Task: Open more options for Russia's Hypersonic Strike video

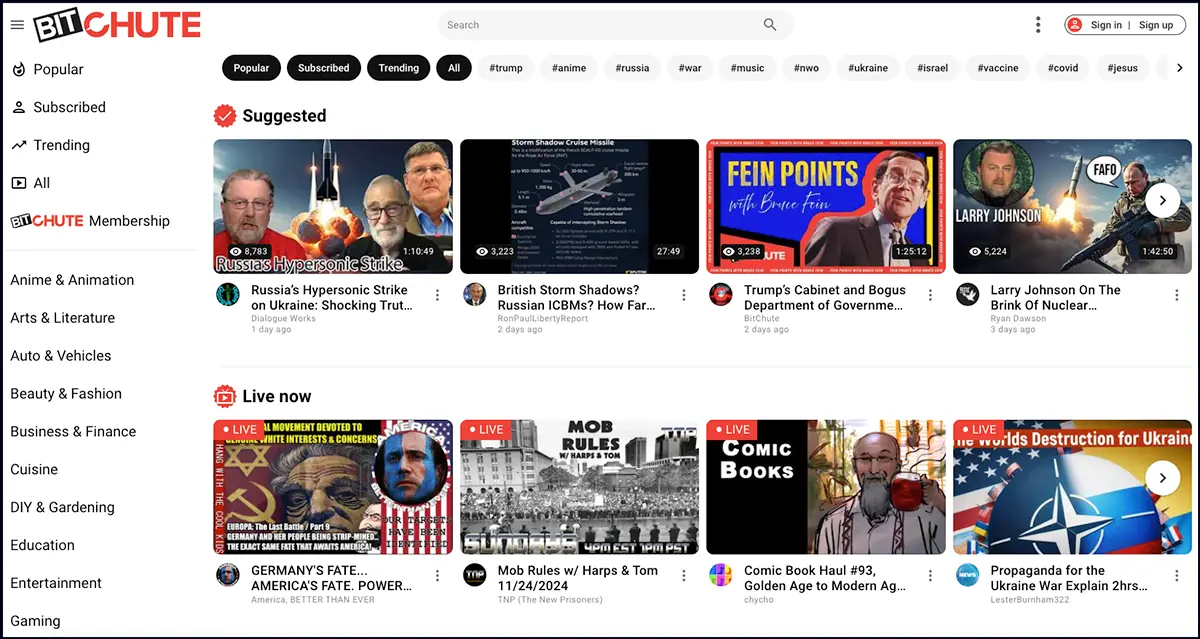Action: click(437, 295)
